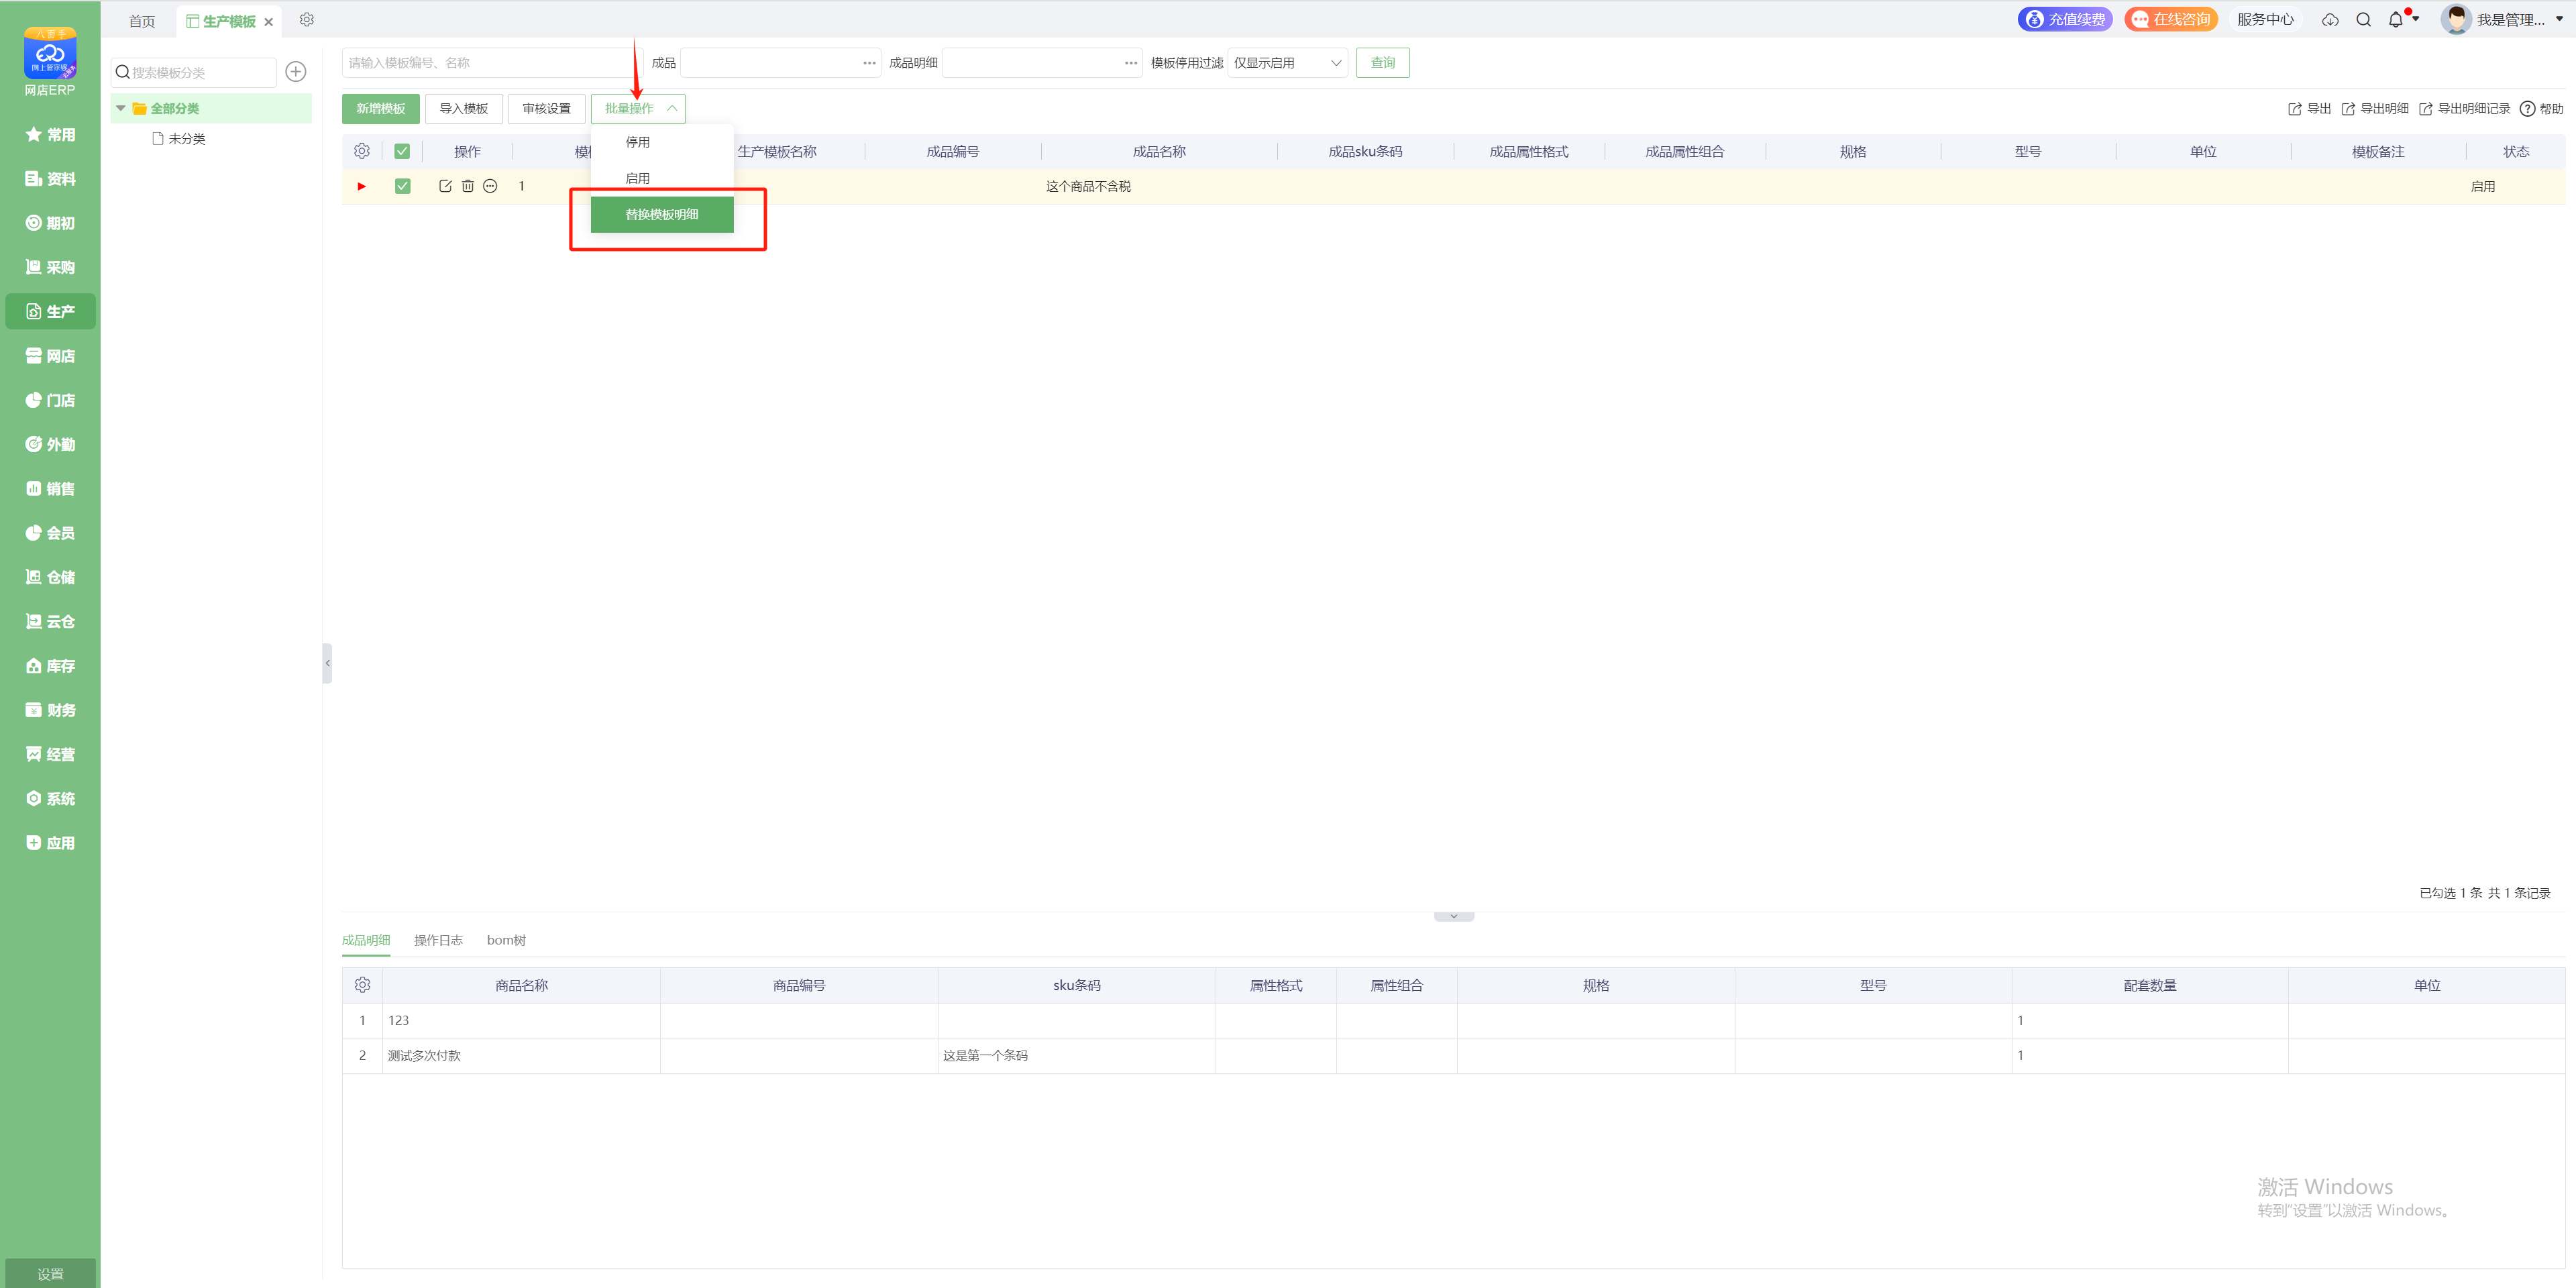The height and width of the screenshot is (1288, 2576).
Task: Select the 生产 production sidebar item
Action: (x=50, y=311)
